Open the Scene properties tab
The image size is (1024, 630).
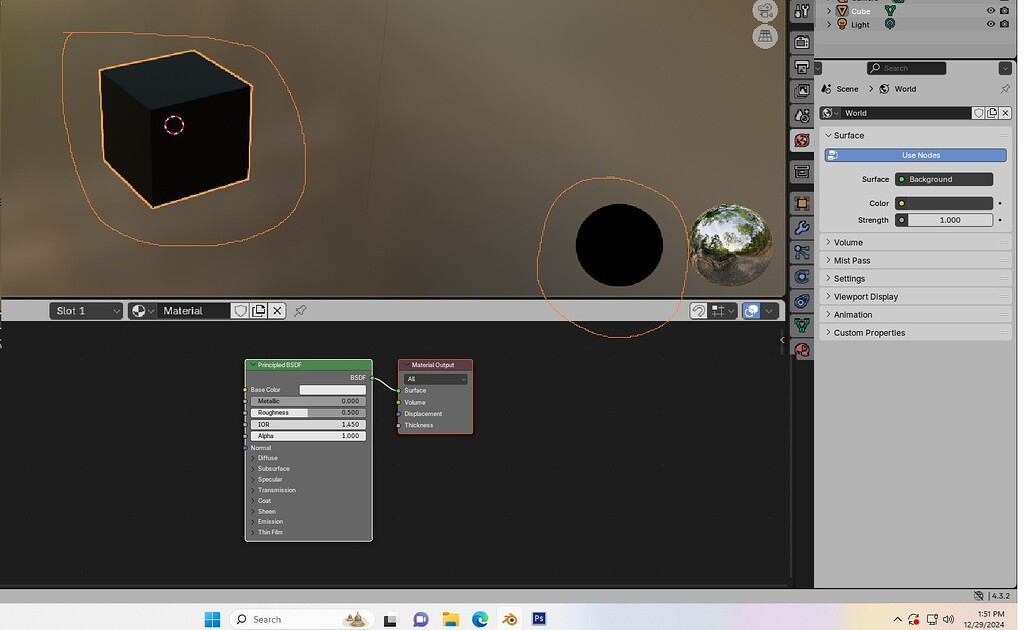802,116
